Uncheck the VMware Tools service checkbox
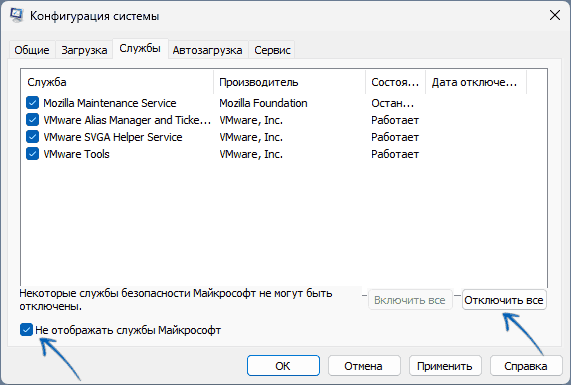 pos(32,154)
